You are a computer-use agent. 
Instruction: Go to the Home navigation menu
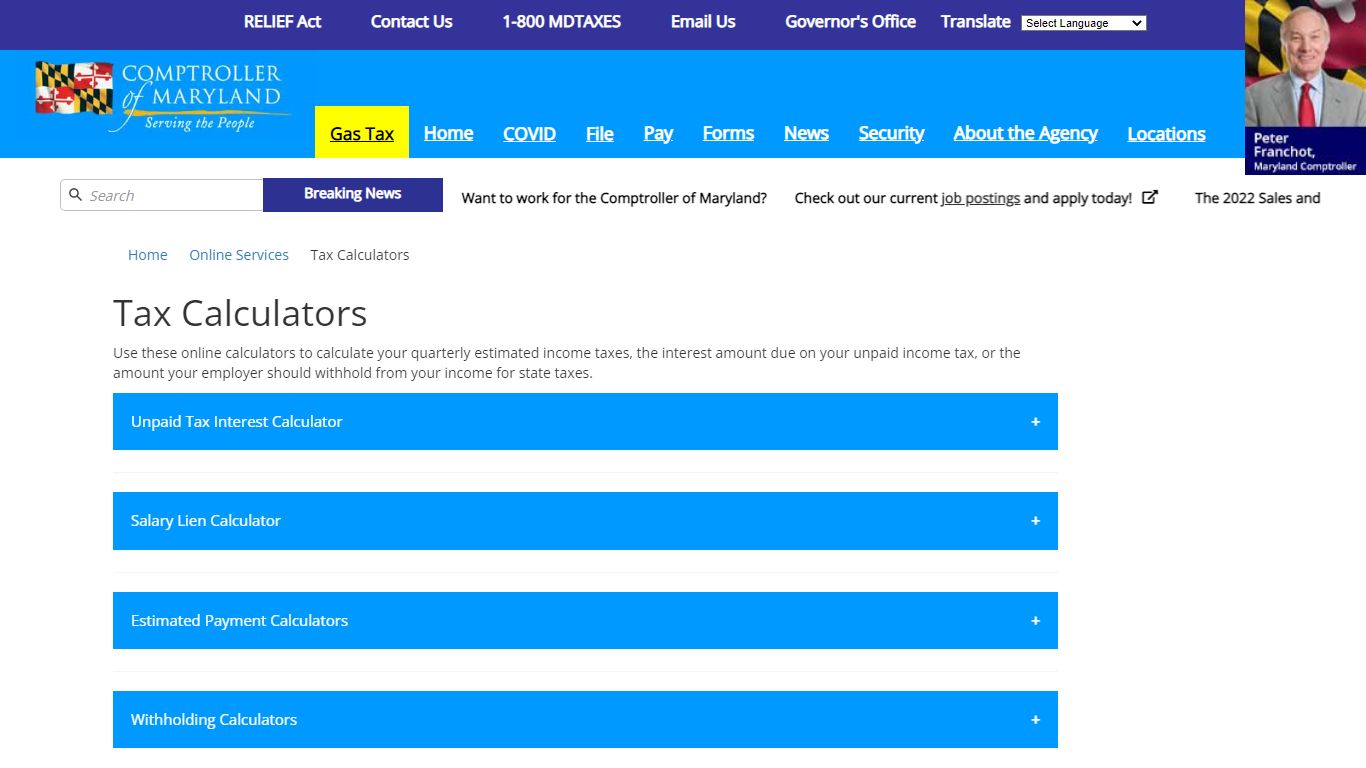point(448,133)
